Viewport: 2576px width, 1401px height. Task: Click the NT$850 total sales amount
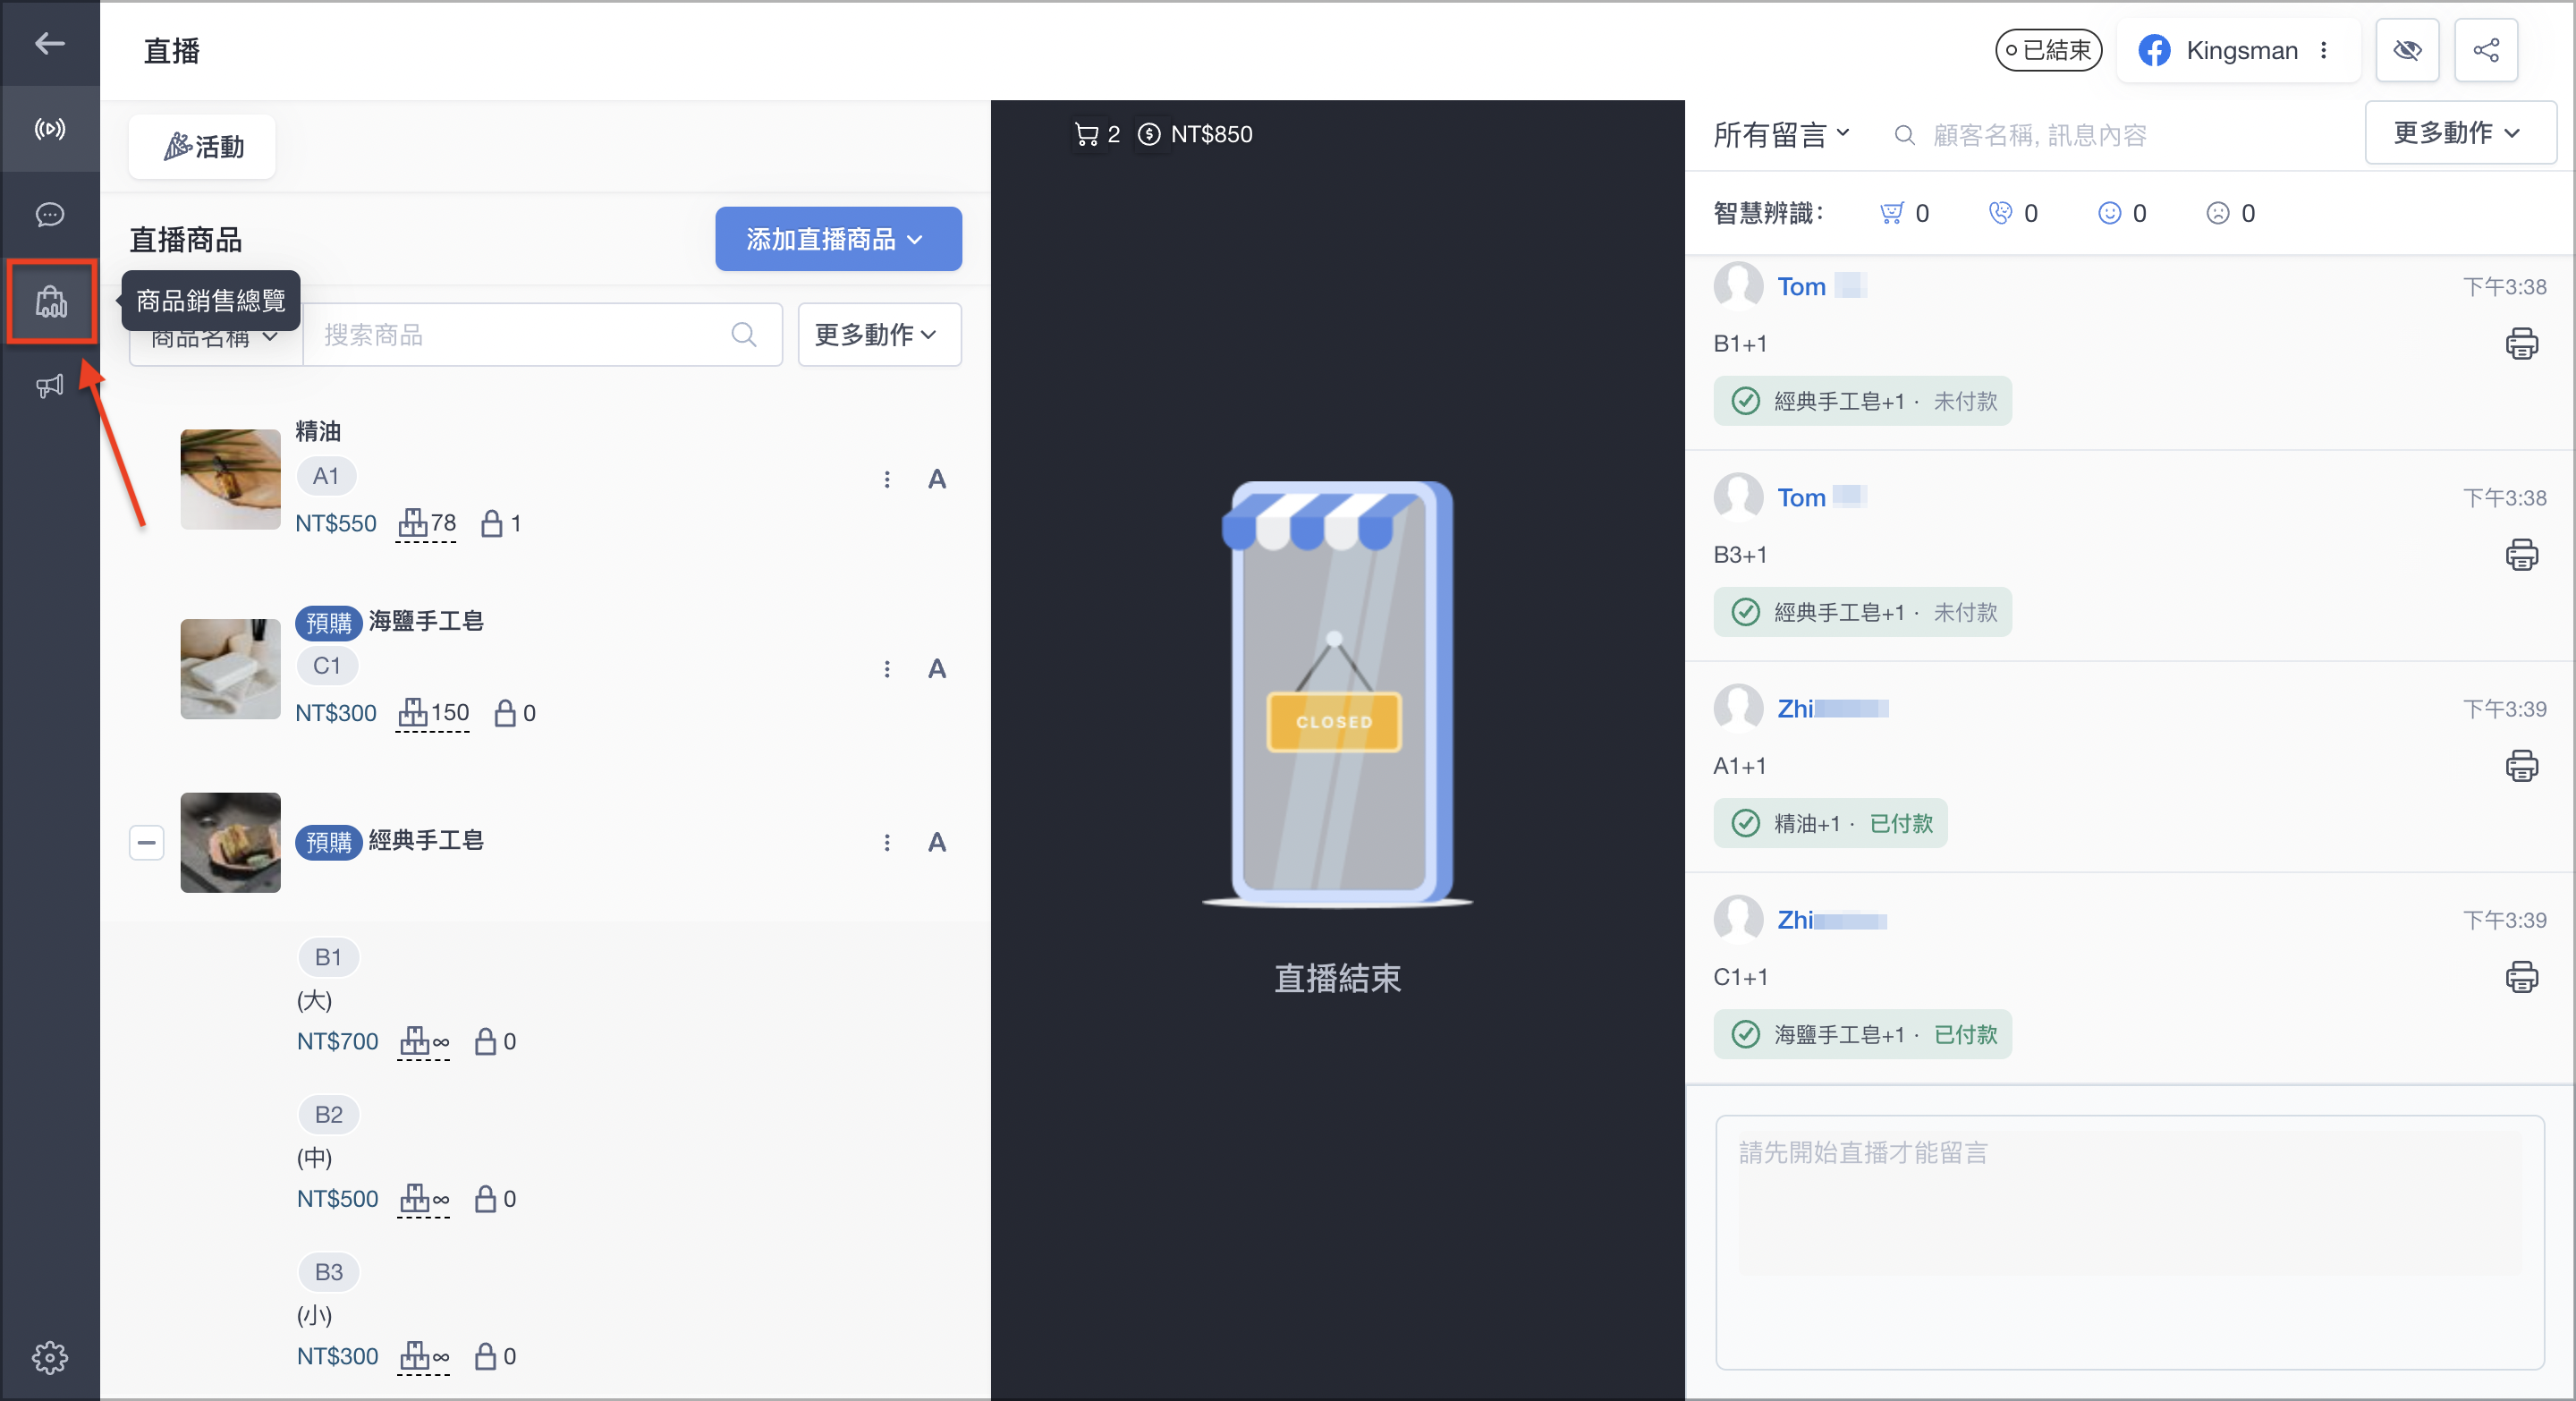click(x=1211, y=134)
